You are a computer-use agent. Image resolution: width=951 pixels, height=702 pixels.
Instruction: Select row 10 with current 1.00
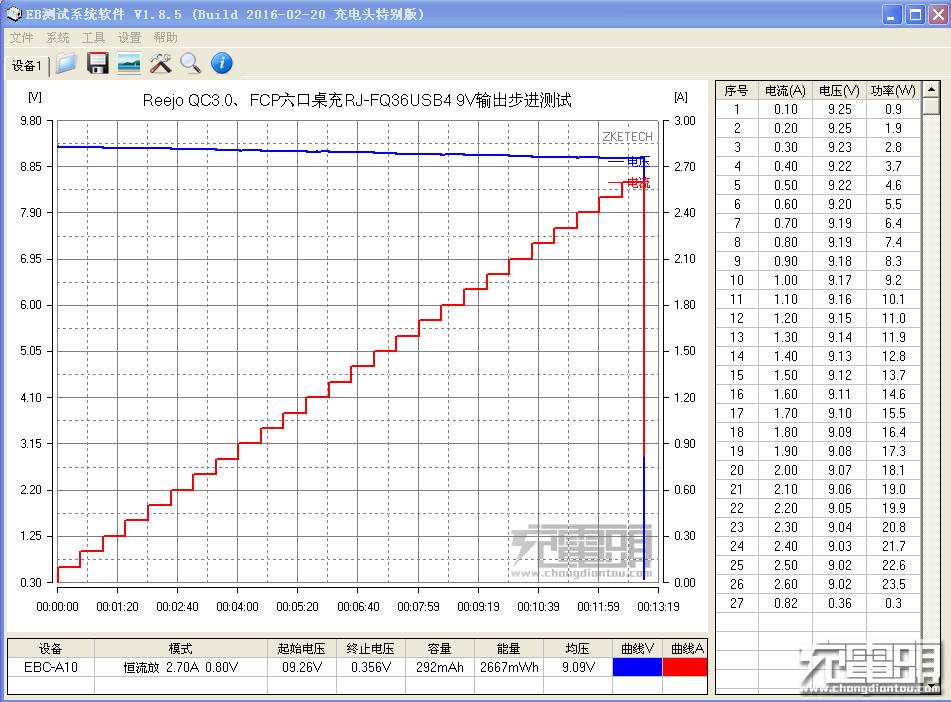pos(818,280)
